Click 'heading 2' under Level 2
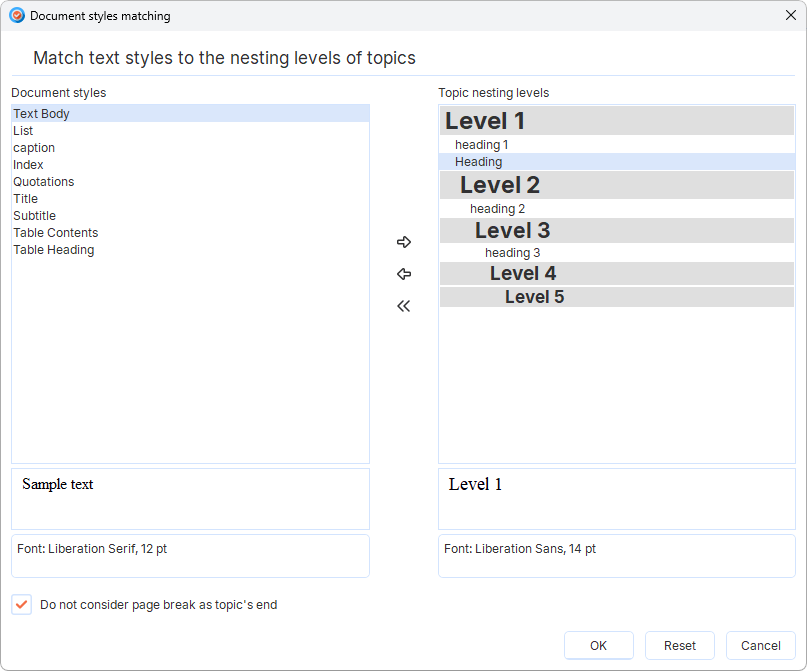The width and height of the screenshot is (807, 671). coord(497,209)
